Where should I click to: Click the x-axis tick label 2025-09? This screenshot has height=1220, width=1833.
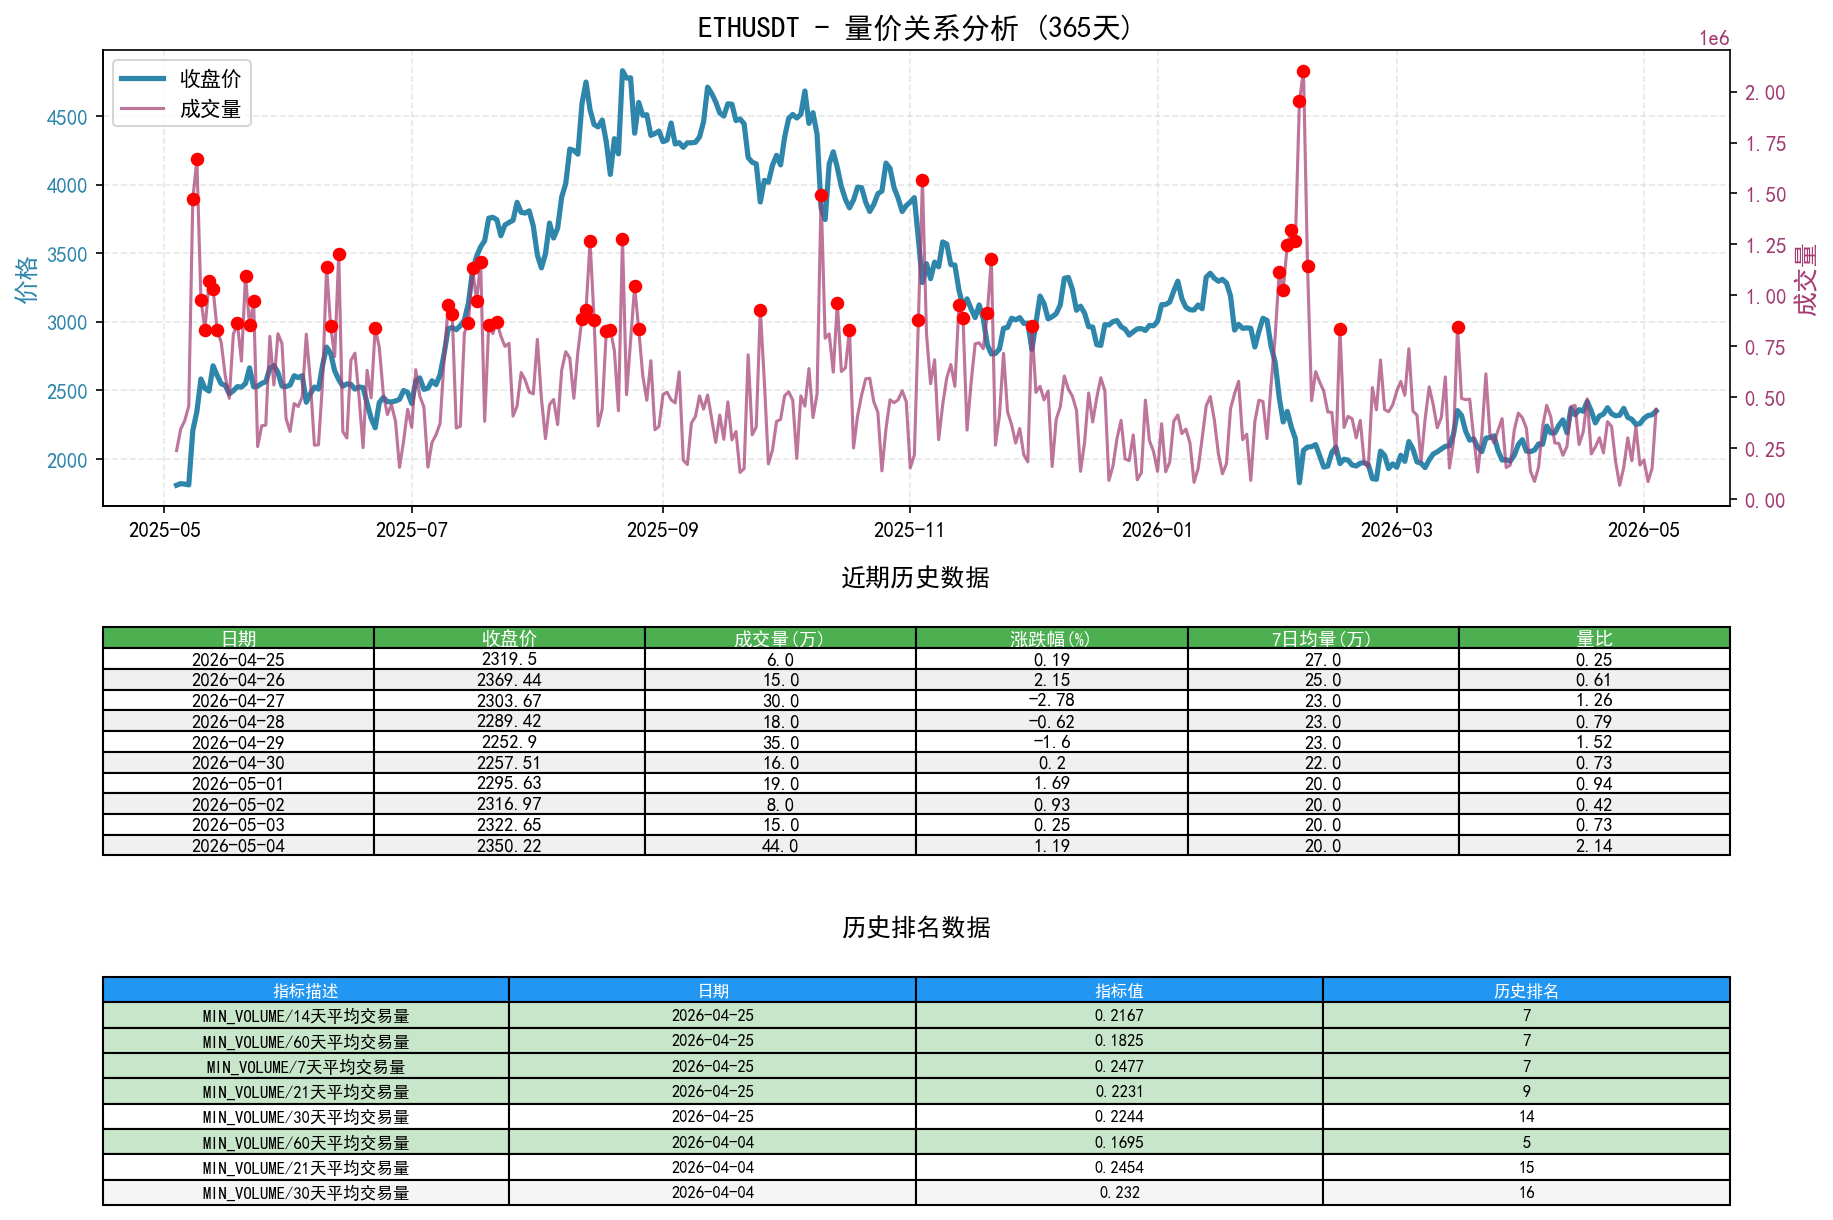tap(662, 530)
